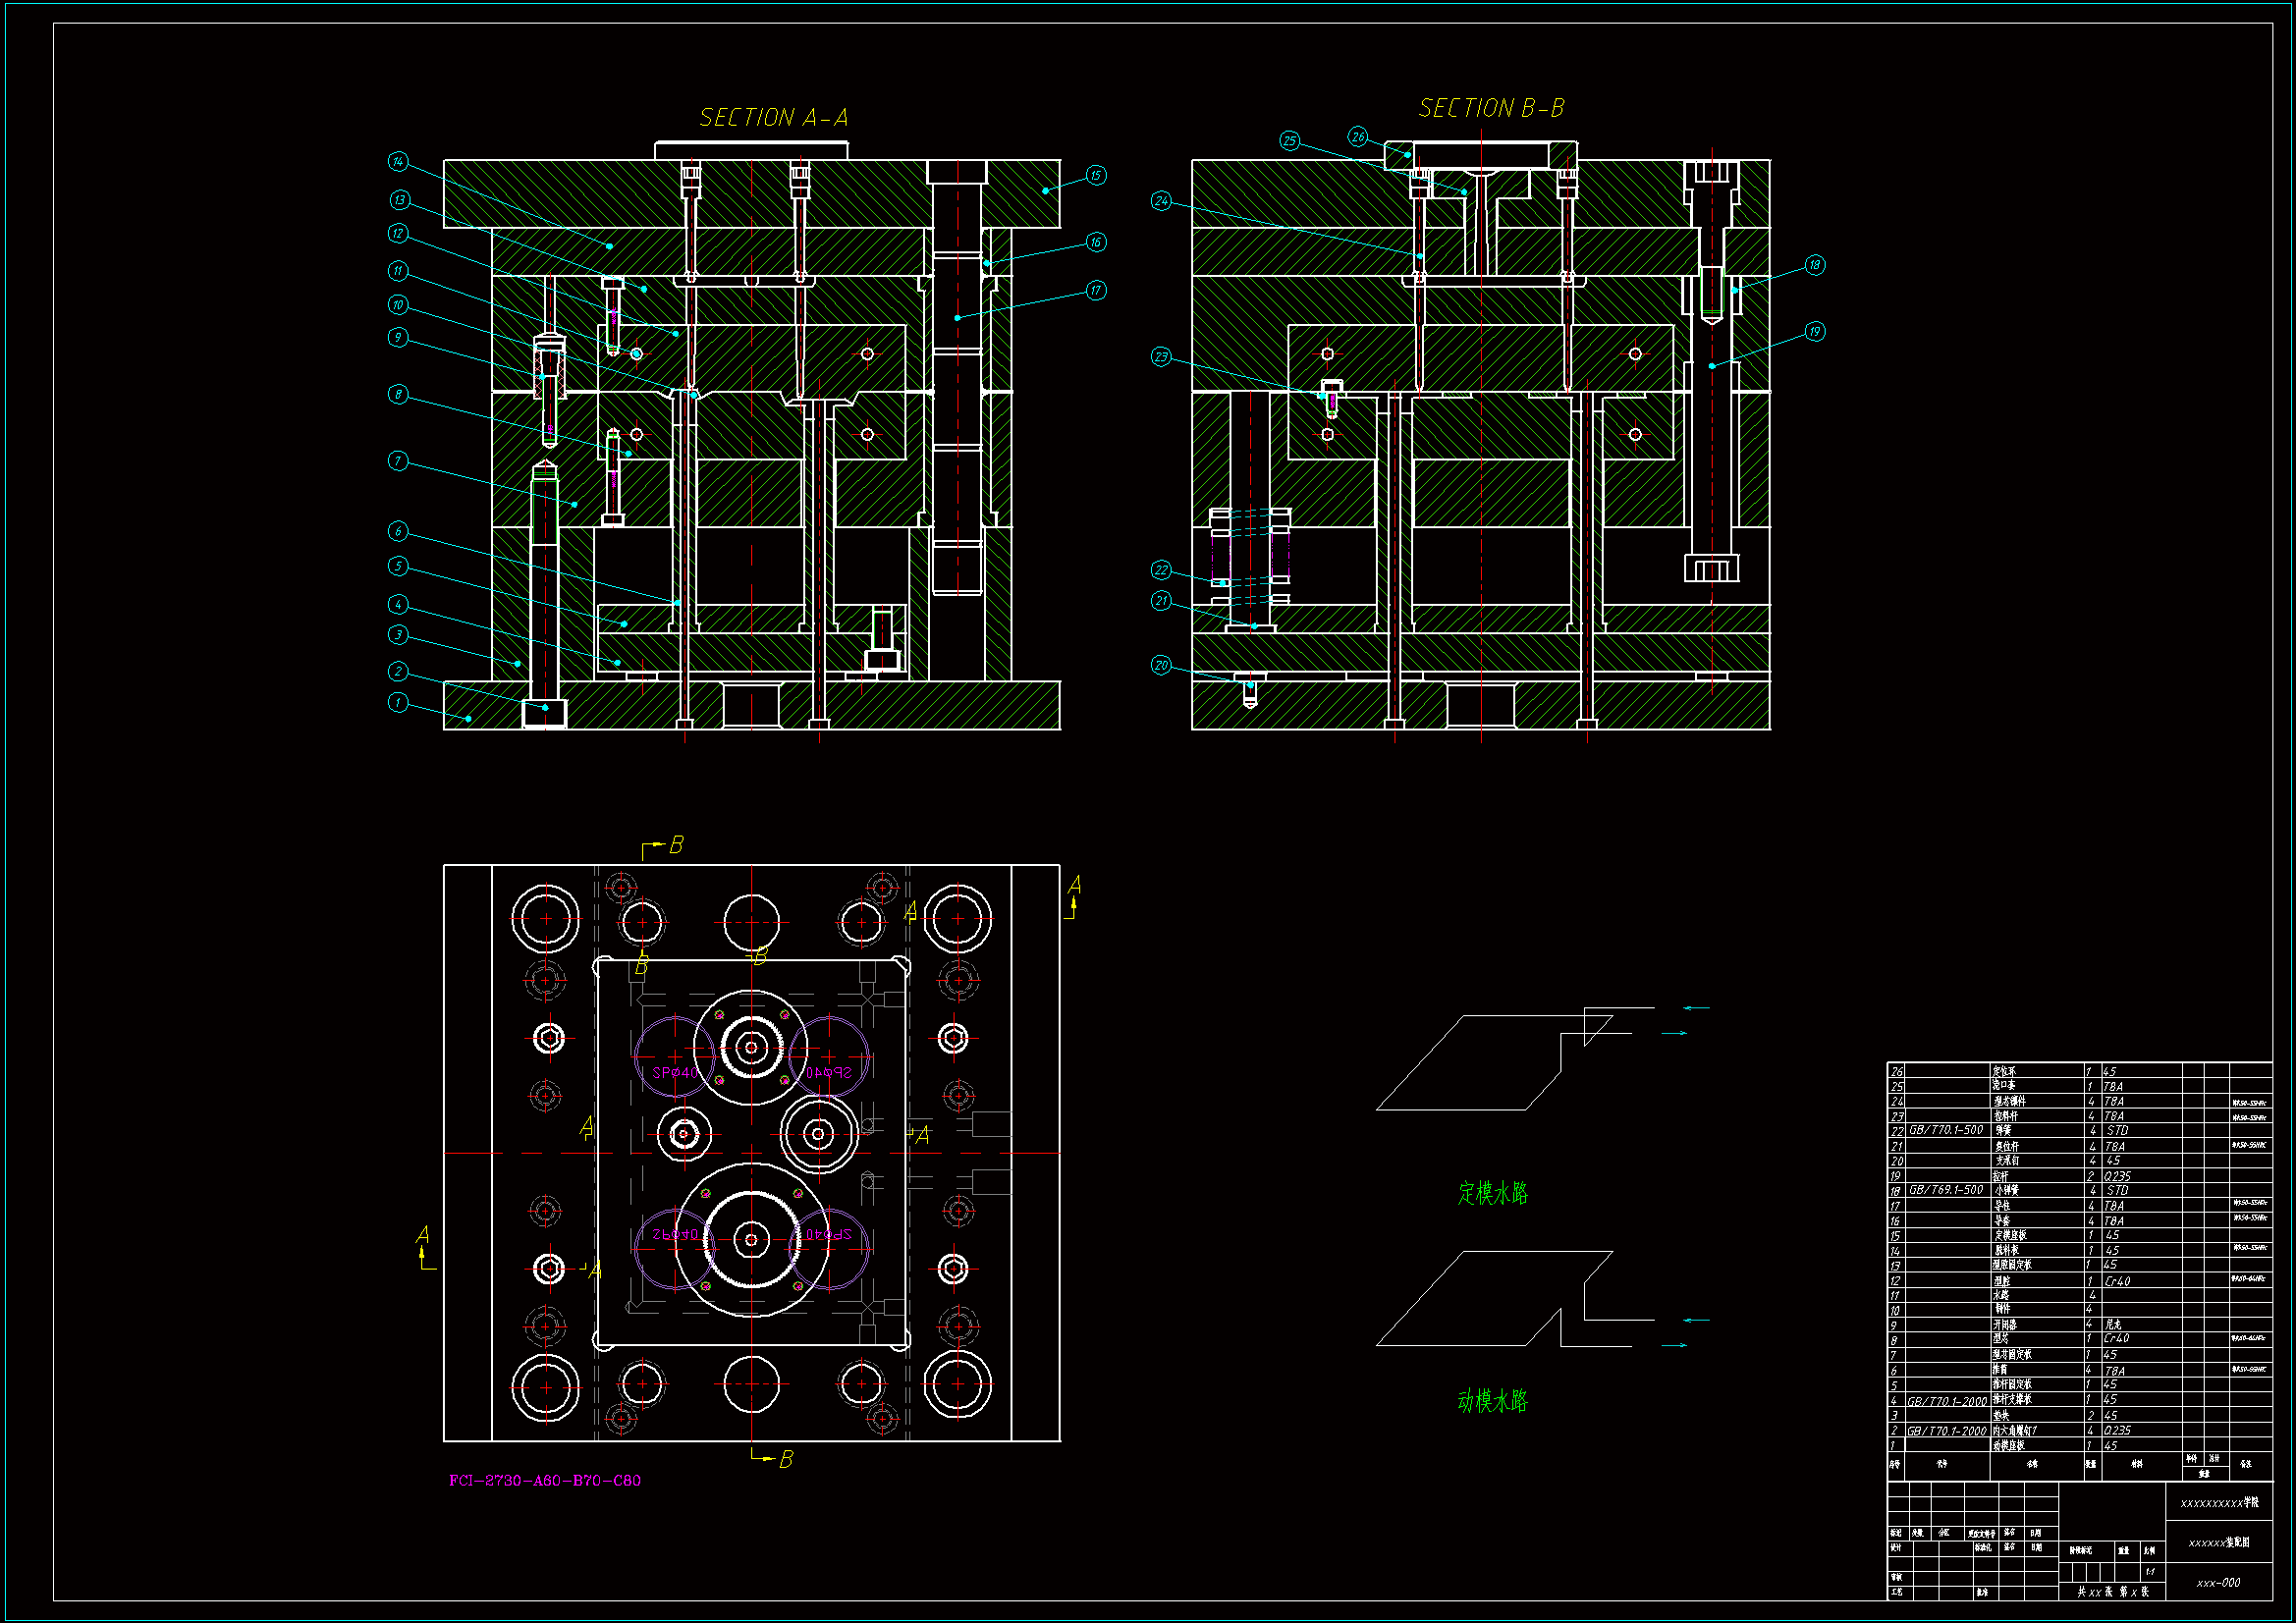Click the B section marker below plan view
2296x1623 pixels.
tap(786, 1460)
